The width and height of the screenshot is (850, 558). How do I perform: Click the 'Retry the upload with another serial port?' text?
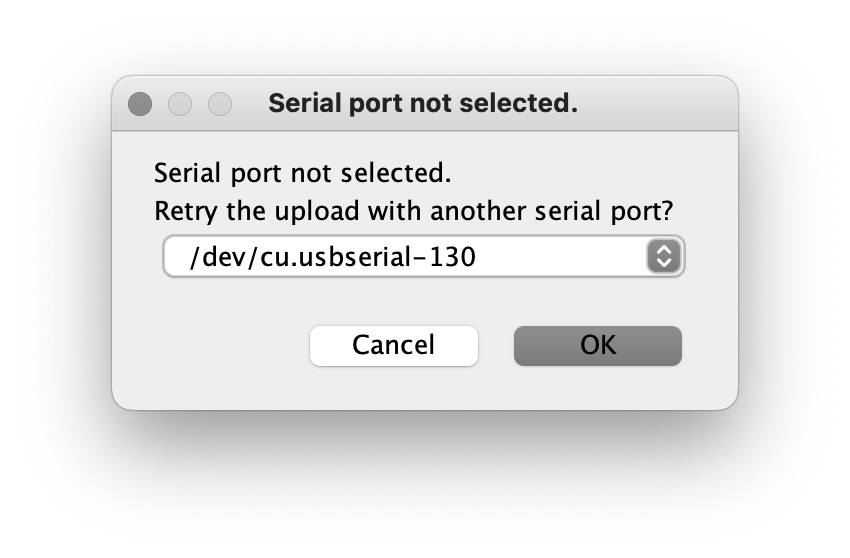tap(414, 211)
